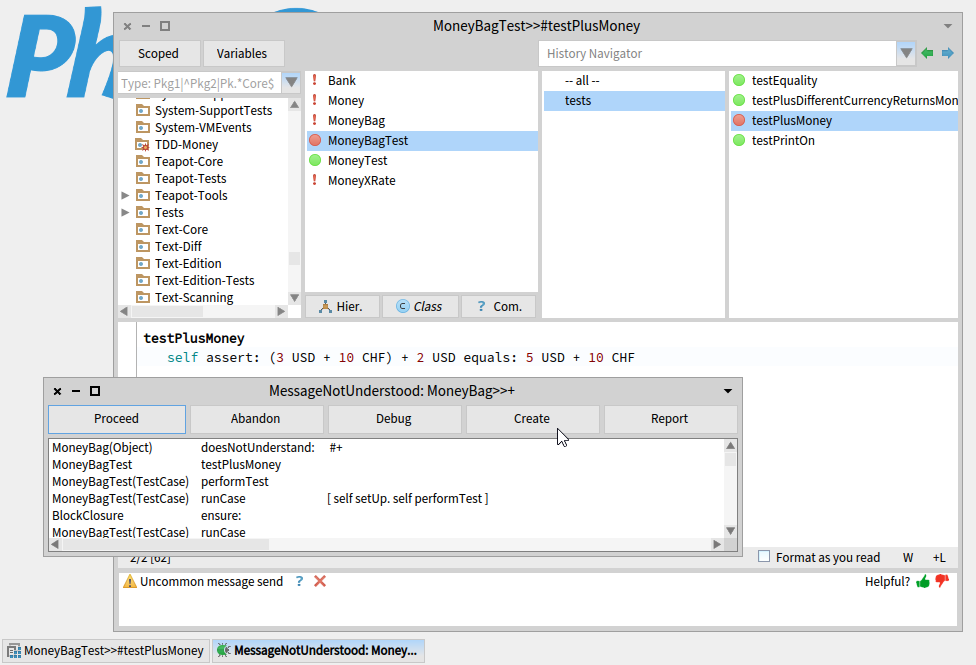The width and height of the screenshot is (976, 665).
Task: Click the Report button
Action: coord(670,419)
